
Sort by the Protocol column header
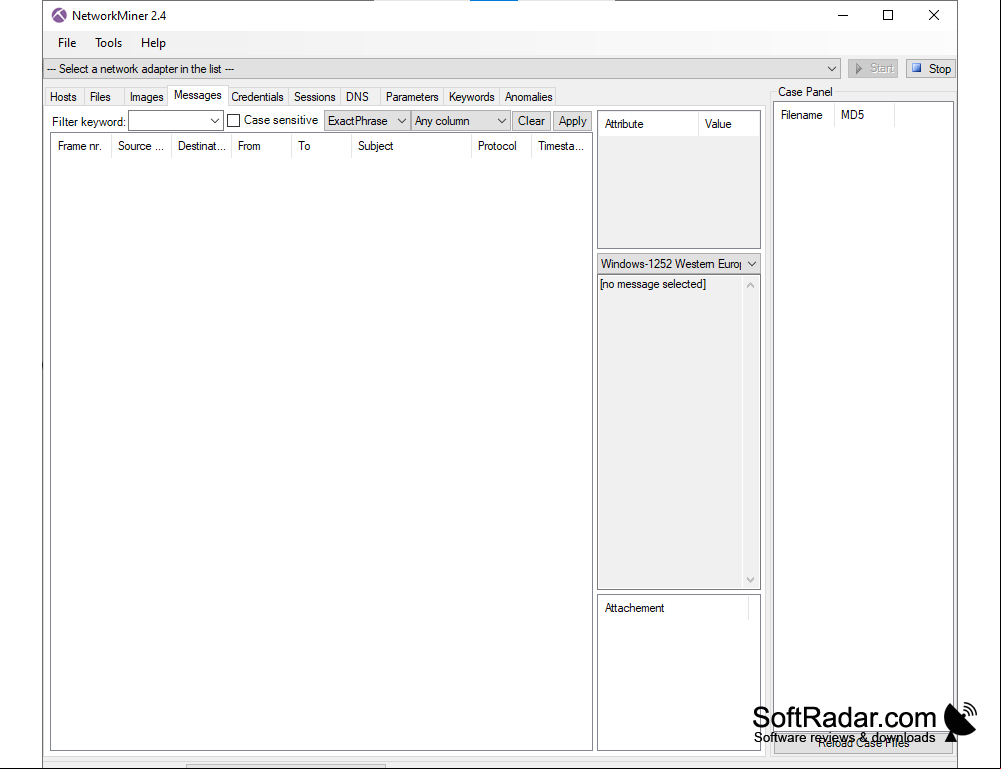[501, 146]
